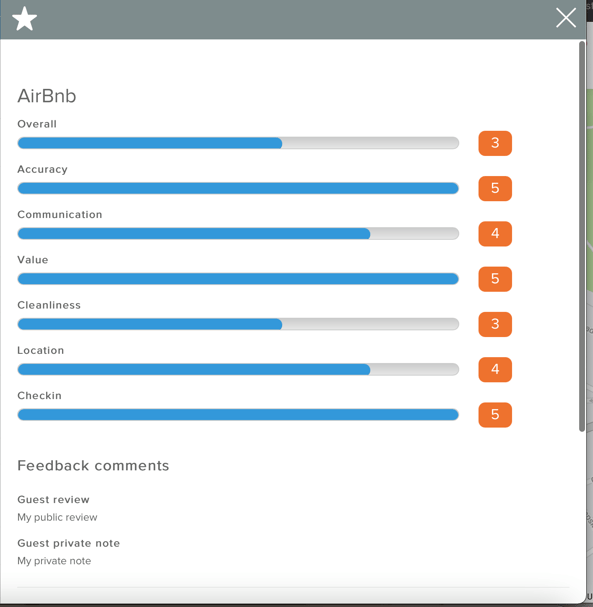
Task: Click the orange Value score badge
Action: click(495, 279)
